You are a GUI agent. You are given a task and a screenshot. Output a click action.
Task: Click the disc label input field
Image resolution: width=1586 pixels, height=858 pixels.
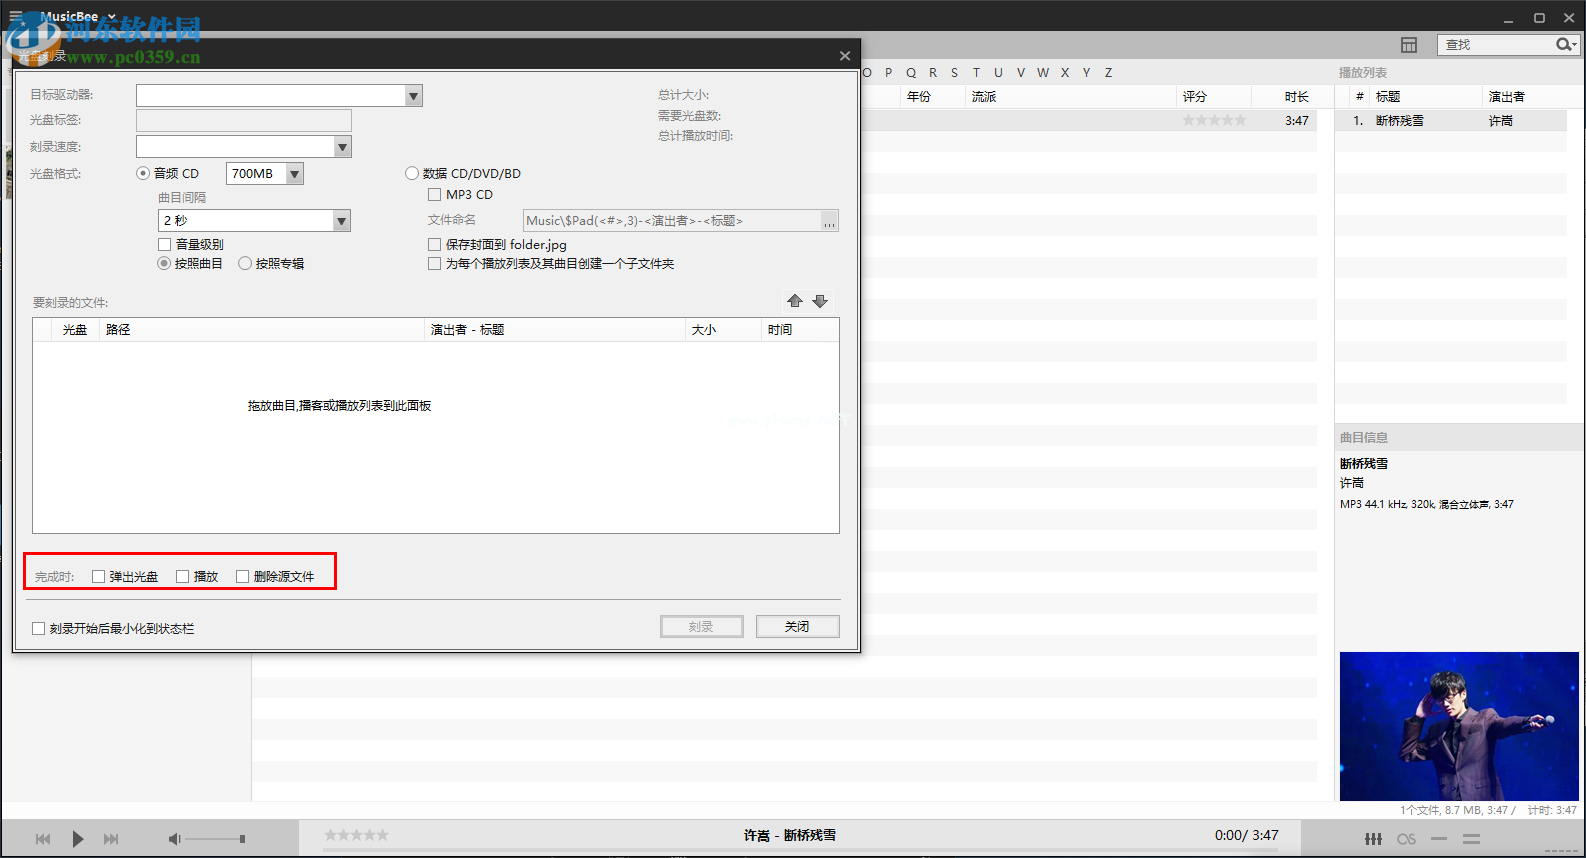coord(244,120)
